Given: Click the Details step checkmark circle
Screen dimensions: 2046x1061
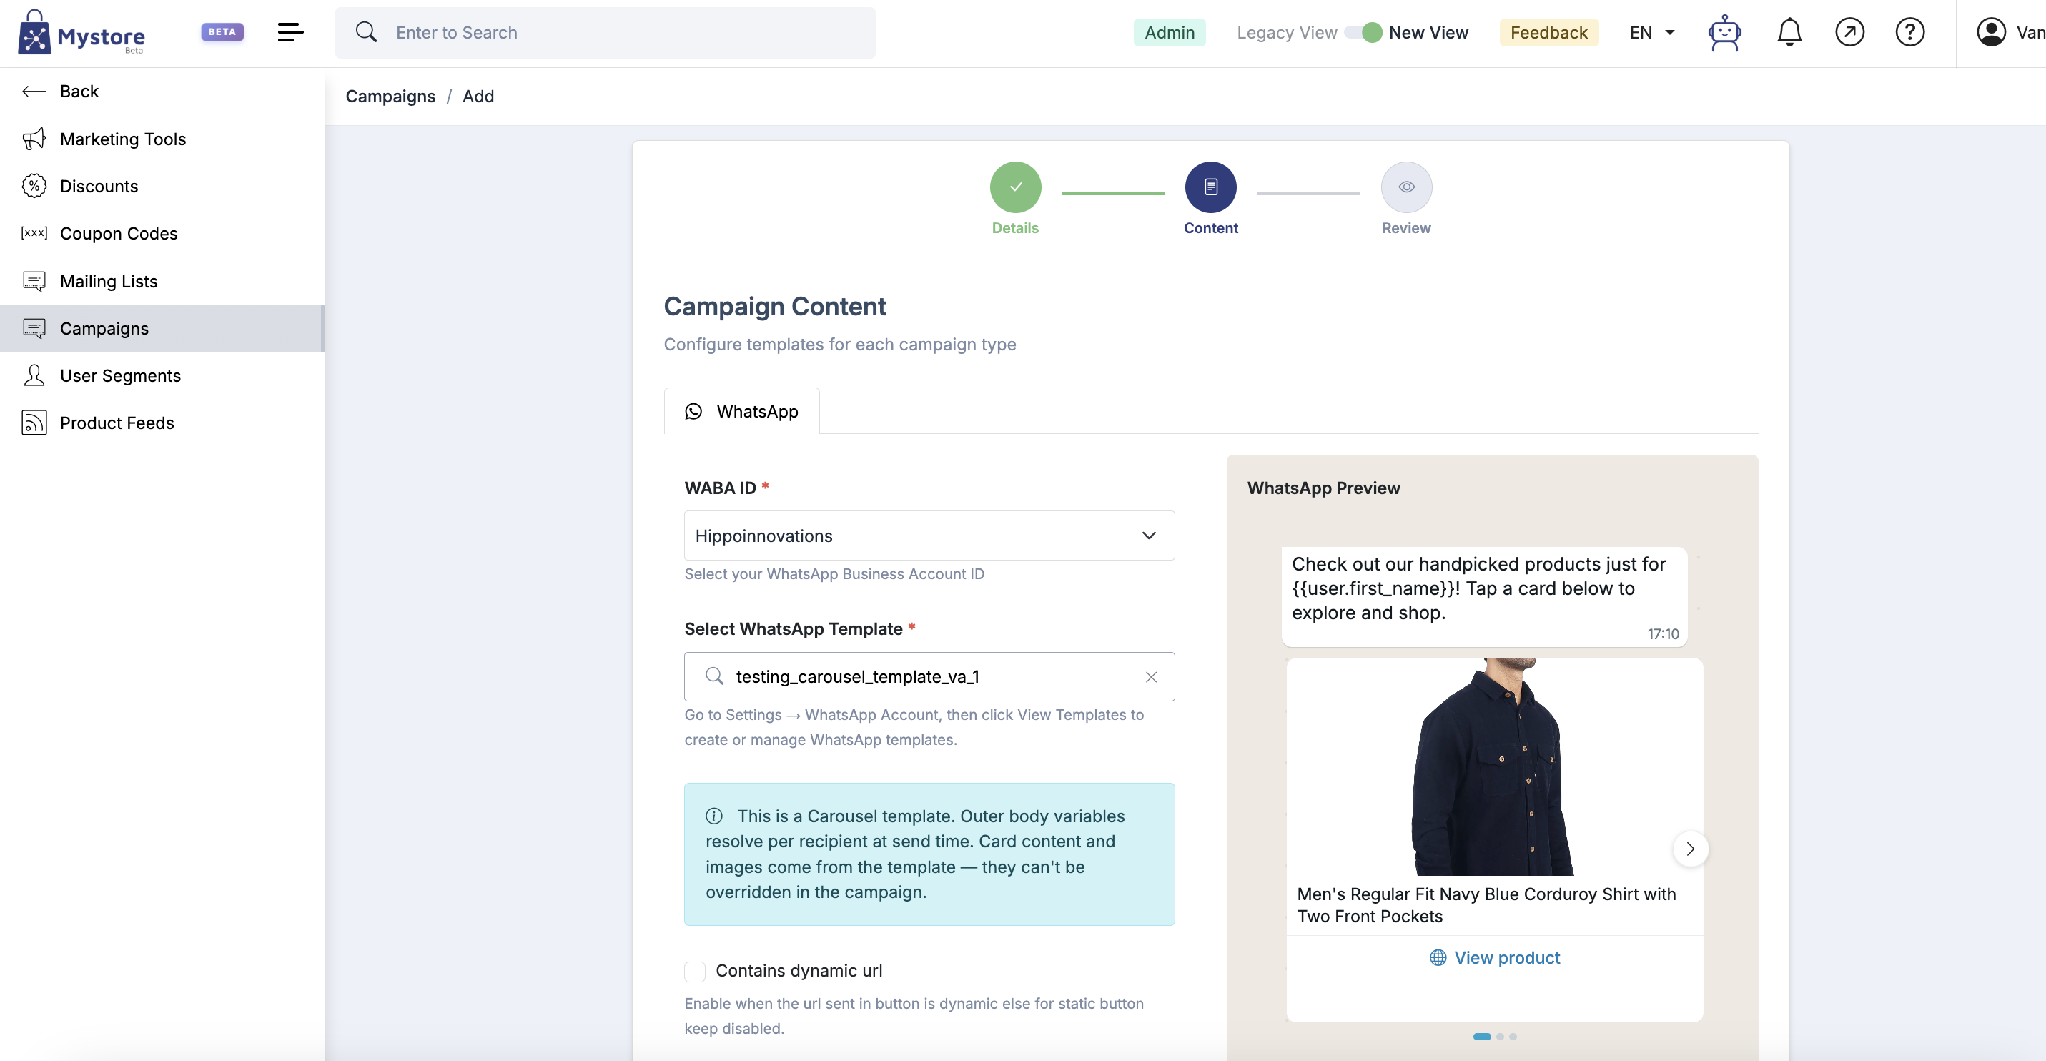Looking at the screenshot, I should tap(1015, 187).
